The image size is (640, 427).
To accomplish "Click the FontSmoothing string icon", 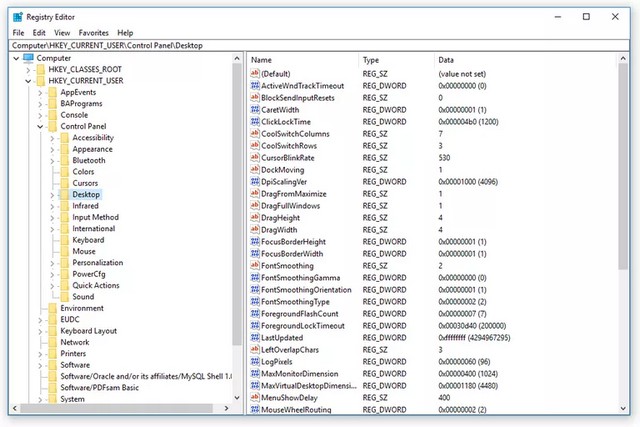I will [x=255, y=265].
